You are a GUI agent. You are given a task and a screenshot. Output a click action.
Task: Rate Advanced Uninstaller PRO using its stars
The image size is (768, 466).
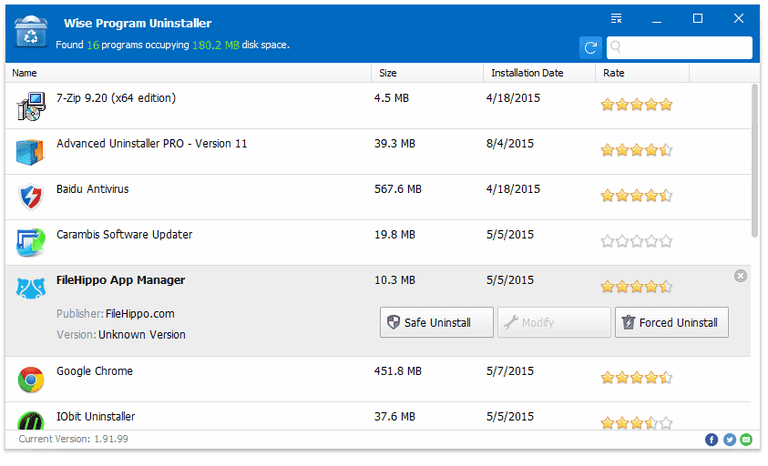(637, 150)
